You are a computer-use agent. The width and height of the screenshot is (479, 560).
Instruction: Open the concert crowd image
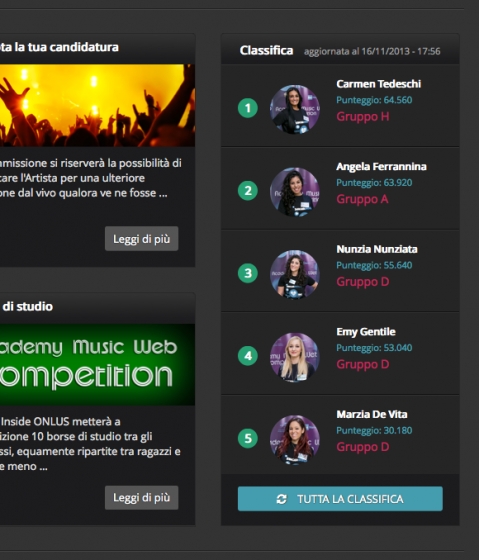coord(98,105)
